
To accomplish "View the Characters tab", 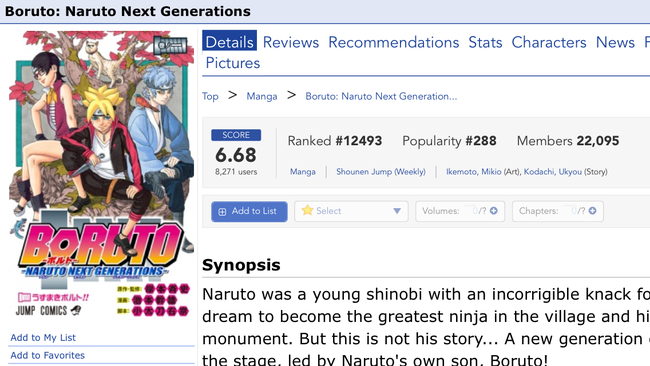I will coord(549,42).
